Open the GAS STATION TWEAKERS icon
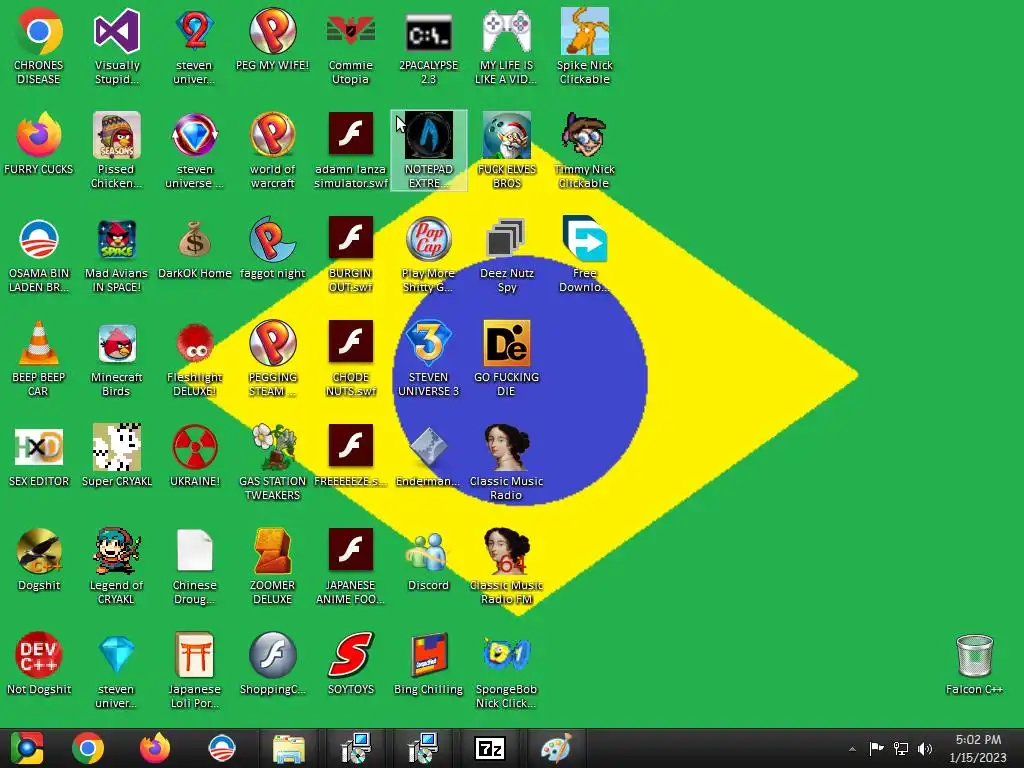This screenshot has height=768, width=1024. 272,462
